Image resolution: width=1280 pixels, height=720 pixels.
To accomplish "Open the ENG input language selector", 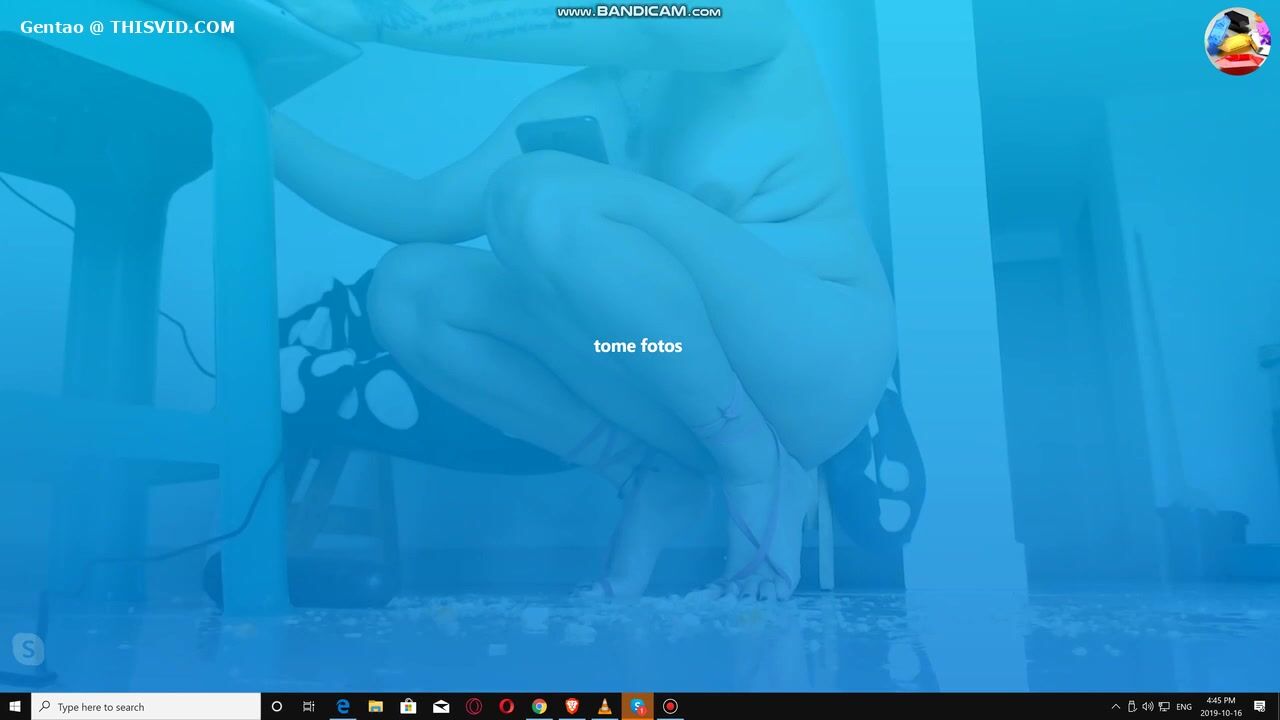I will point(1184,707).
